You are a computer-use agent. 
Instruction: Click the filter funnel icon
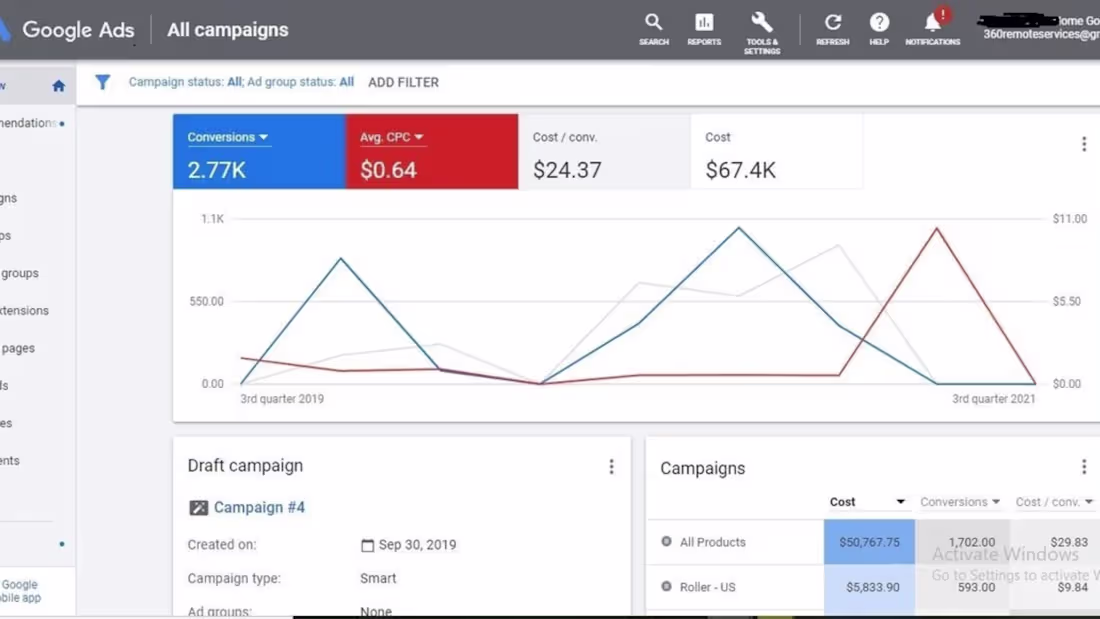[102, 82]
